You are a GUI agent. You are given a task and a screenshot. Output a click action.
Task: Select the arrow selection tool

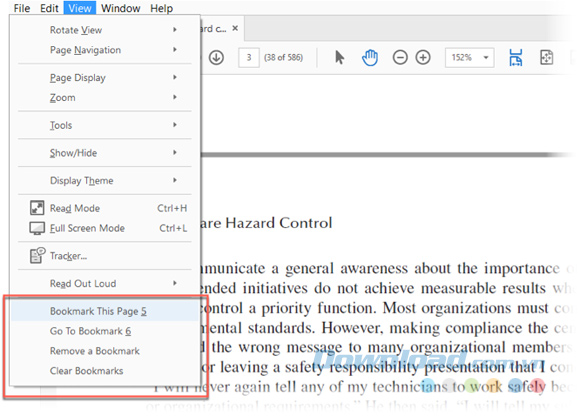coord(339,57)
